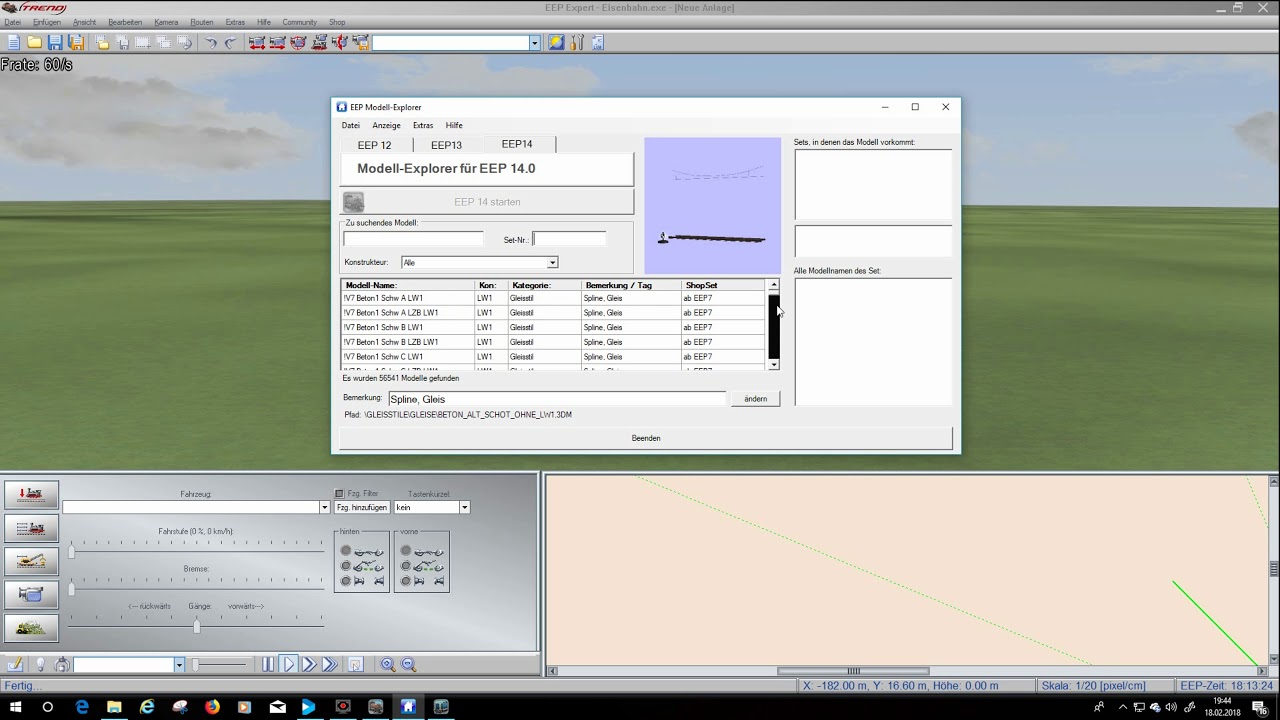
Task: Select the landscape editor bulldozer button
Action: (31, 628)
